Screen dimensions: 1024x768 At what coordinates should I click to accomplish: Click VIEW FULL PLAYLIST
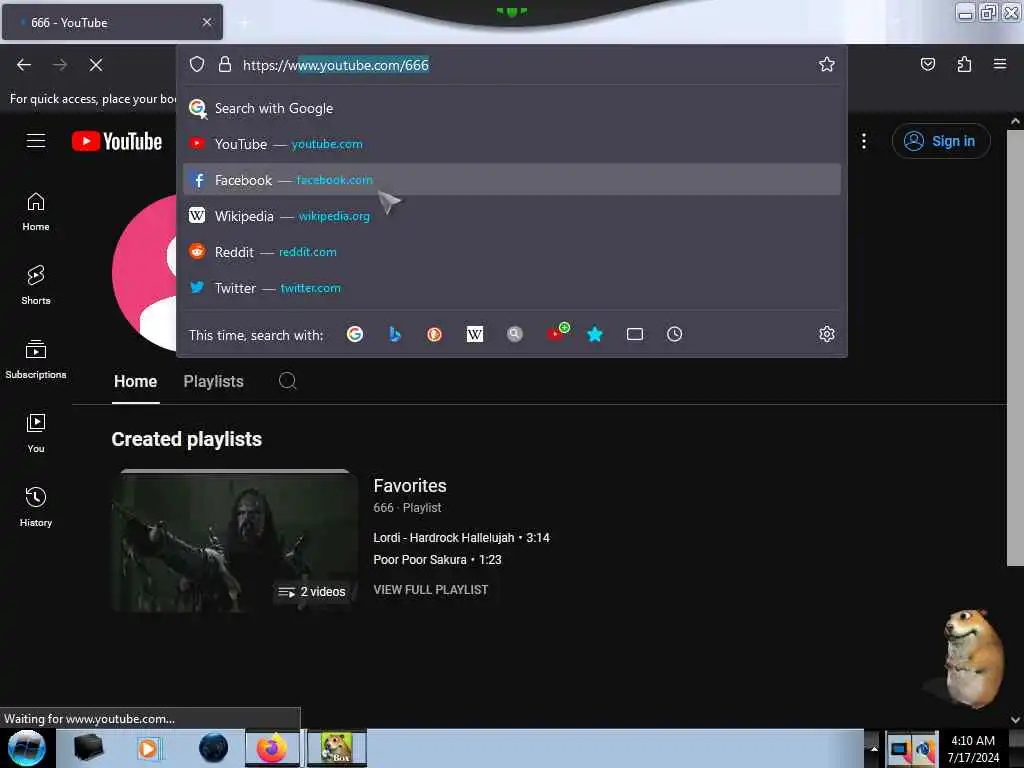point(430,590)
